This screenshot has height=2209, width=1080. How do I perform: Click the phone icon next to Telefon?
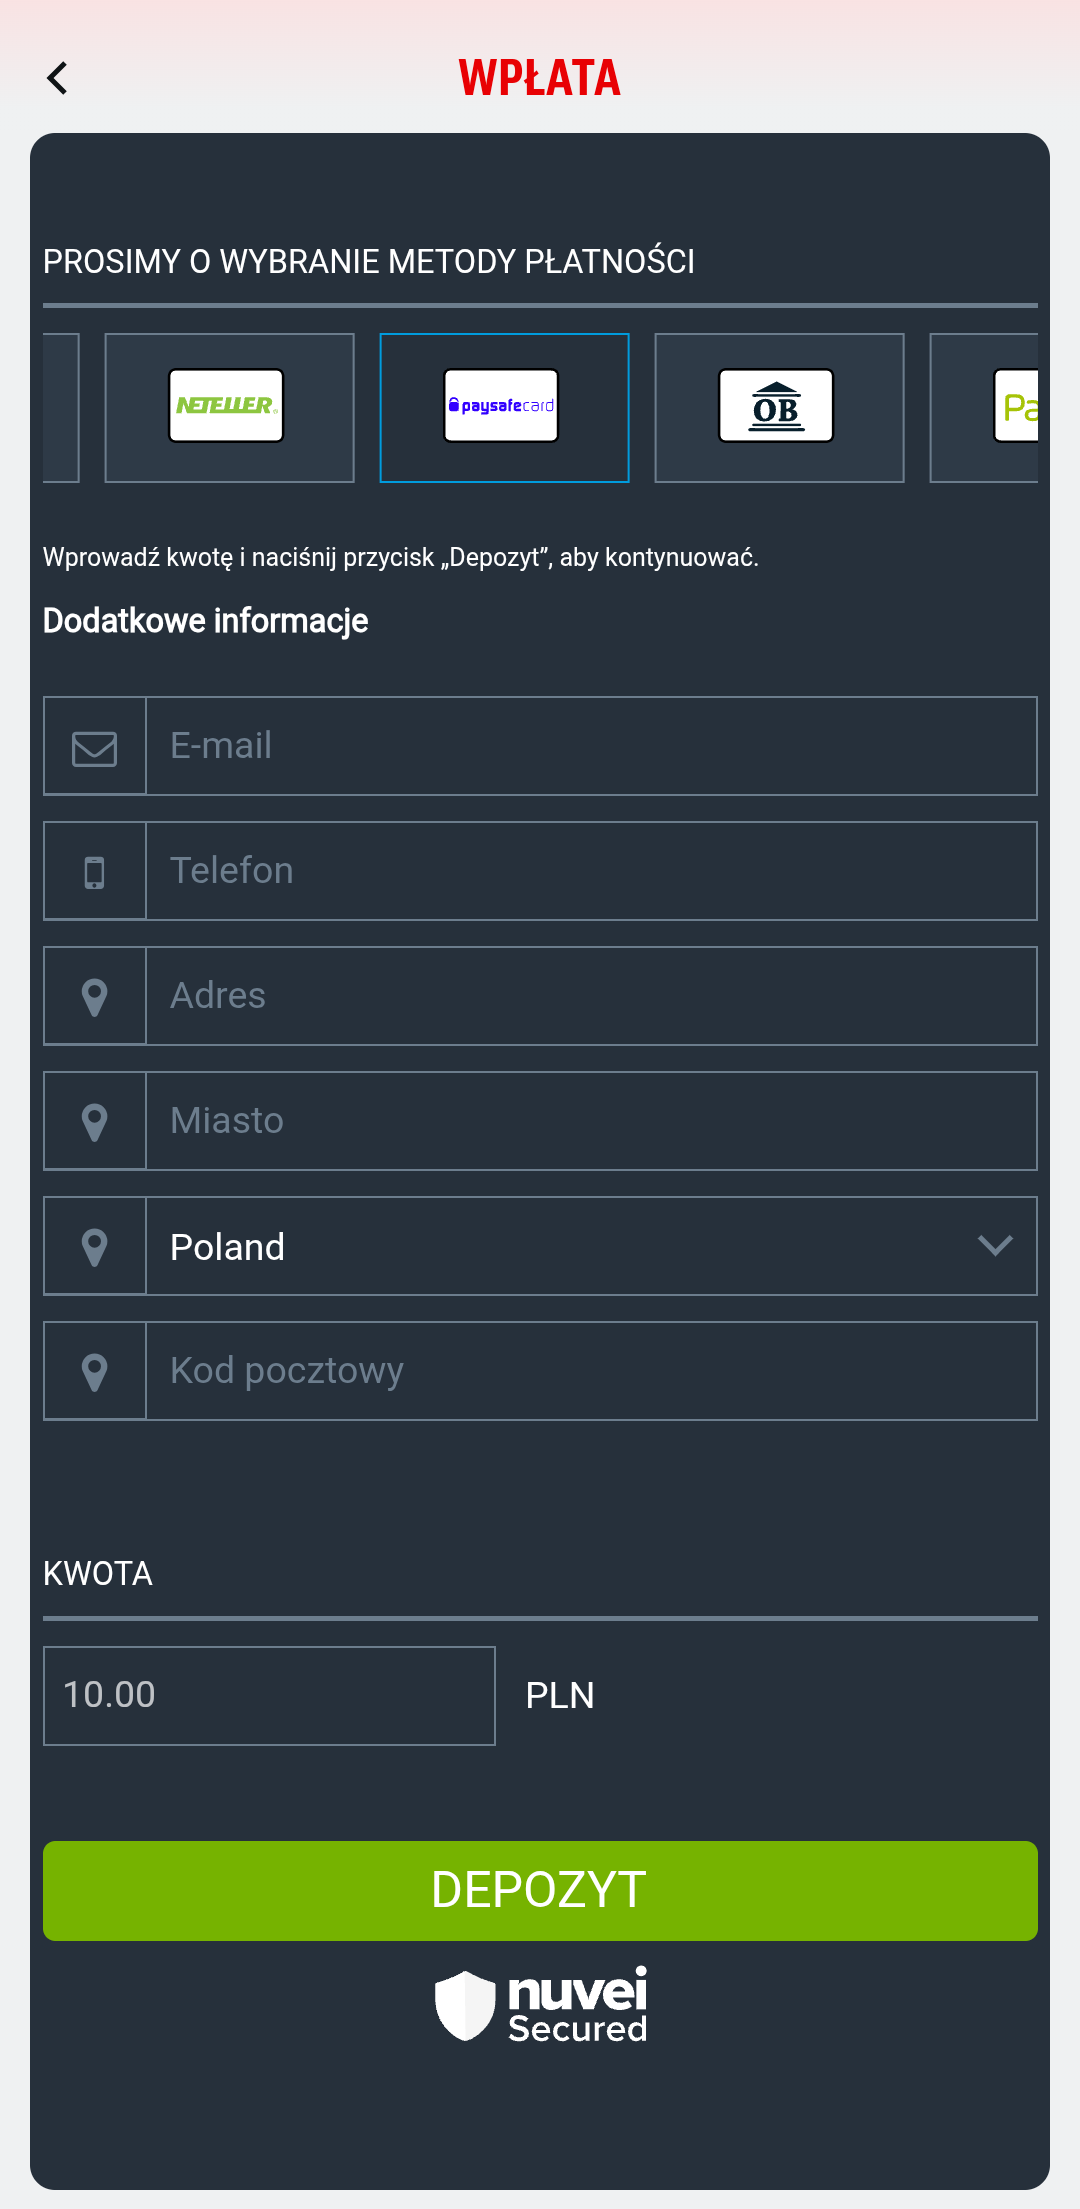point(95,872)
